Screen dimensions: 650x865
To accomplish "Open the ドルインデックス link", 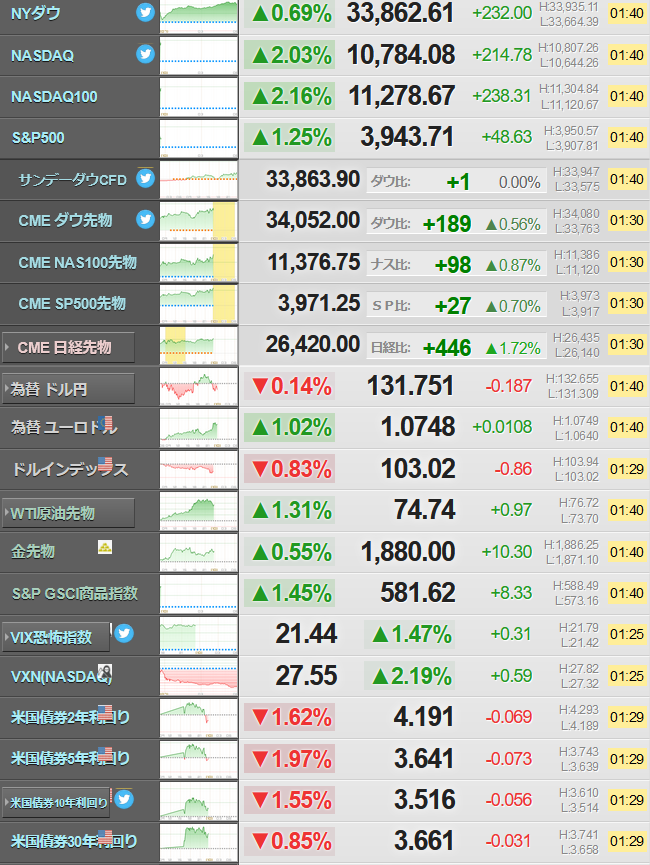I will click(70, 469).
